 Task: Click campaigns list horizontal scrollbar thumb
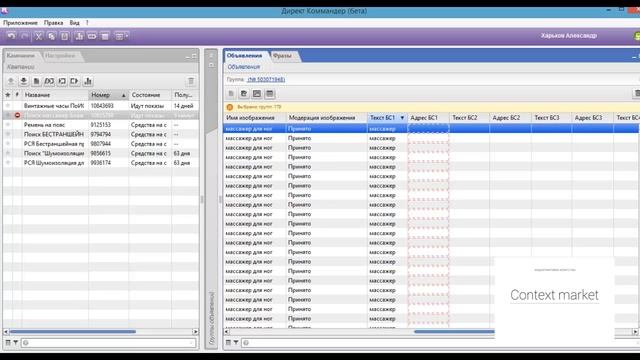[73, 332]
